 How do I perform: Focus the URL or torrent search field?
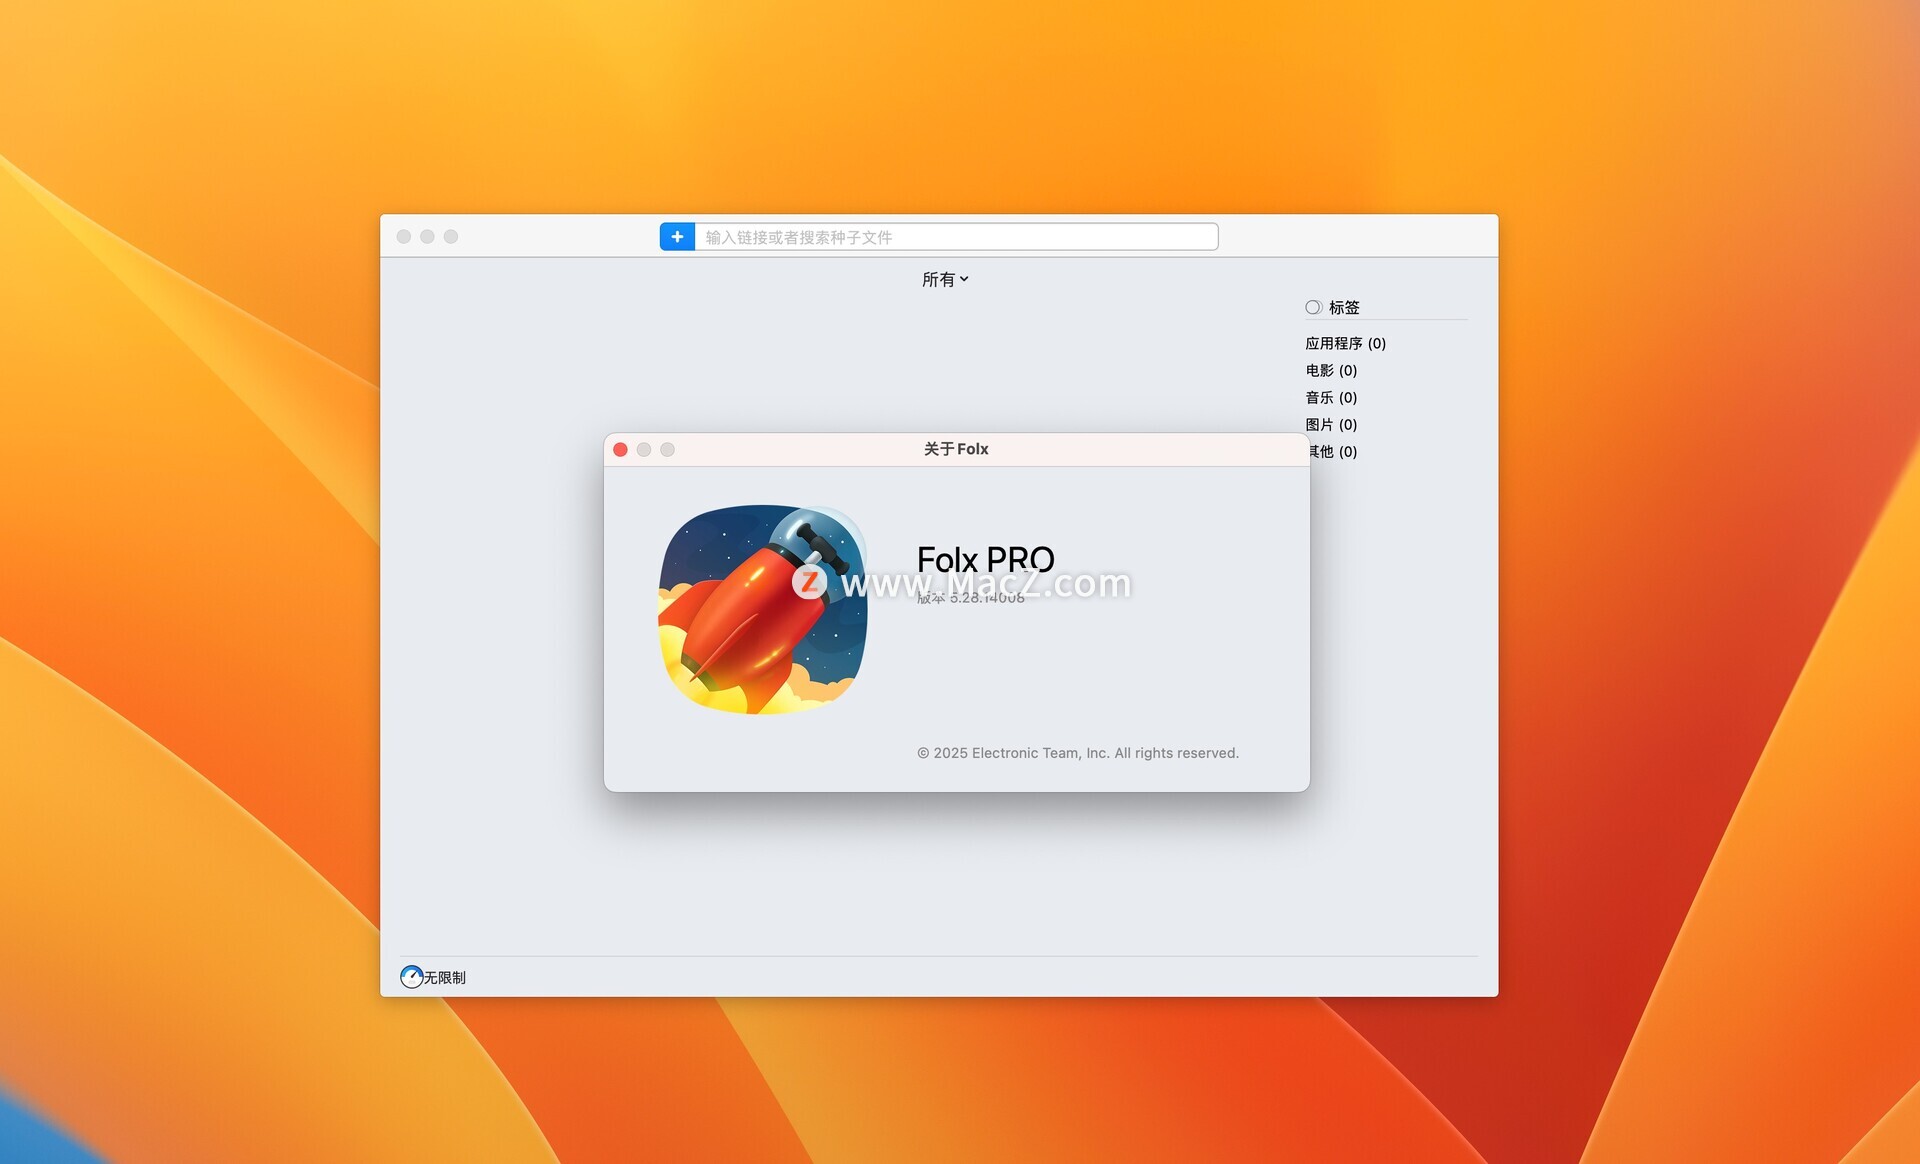[x=956, y=237]
